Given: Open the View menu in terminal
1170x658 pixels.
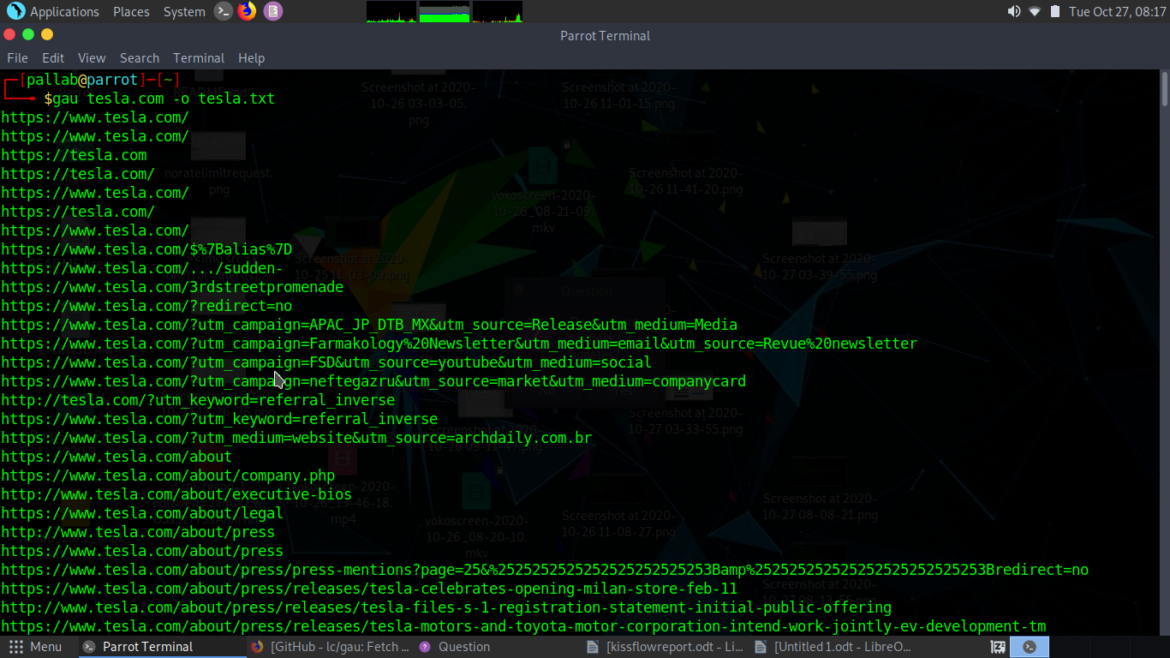Looking at the screenshot, I should tap(91, 58).
